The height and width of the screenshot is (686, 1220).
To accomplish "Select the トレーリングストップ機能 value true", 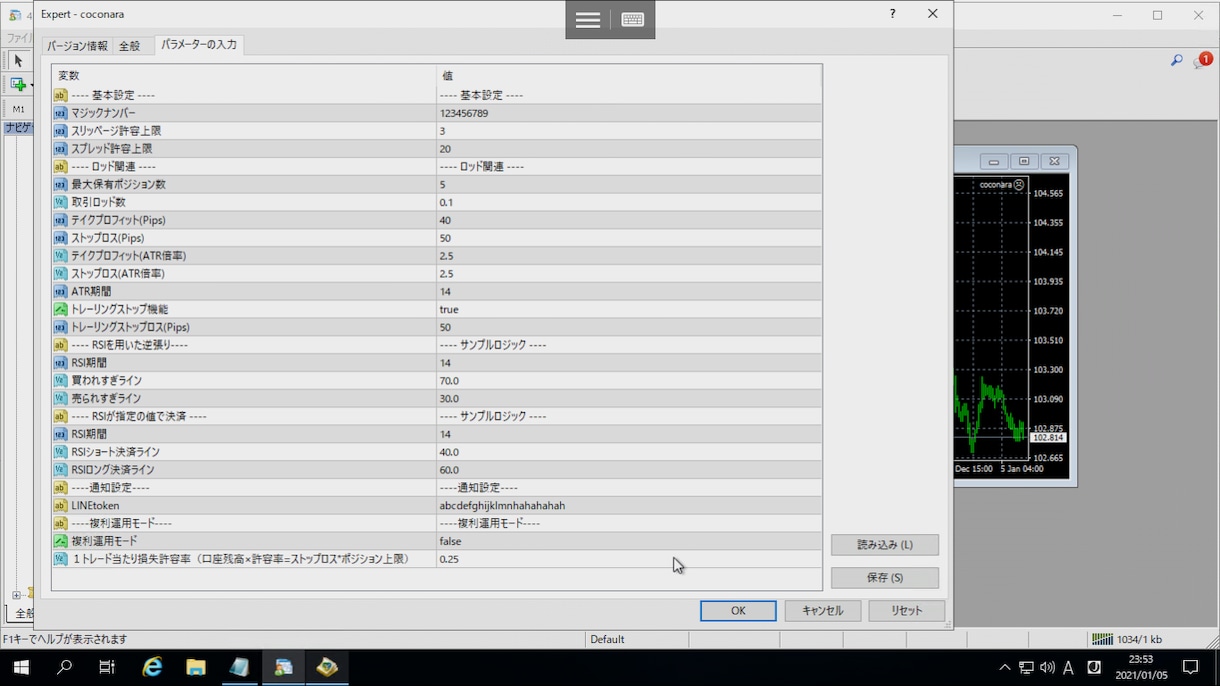I will 449,309.
